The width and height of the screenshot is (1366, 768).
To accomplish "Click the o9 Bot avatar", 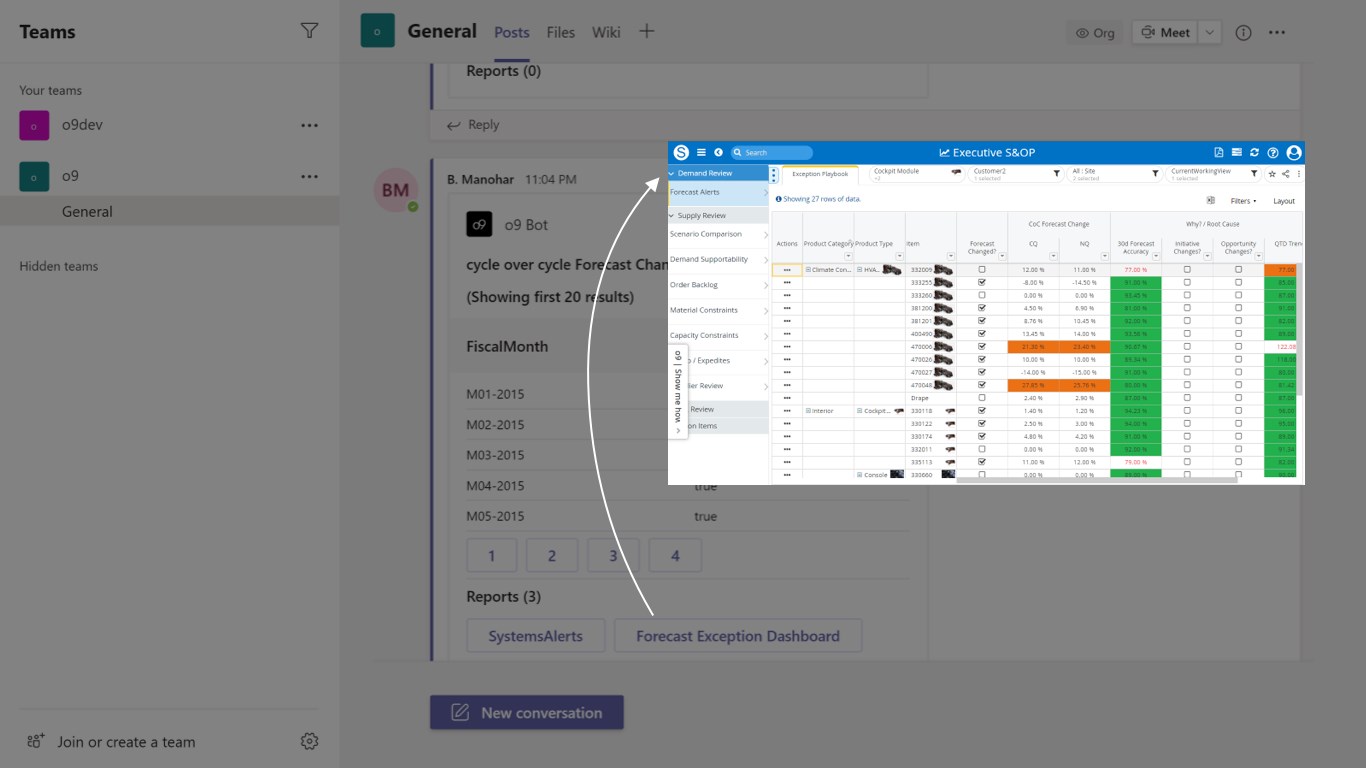I will (479, 224).
